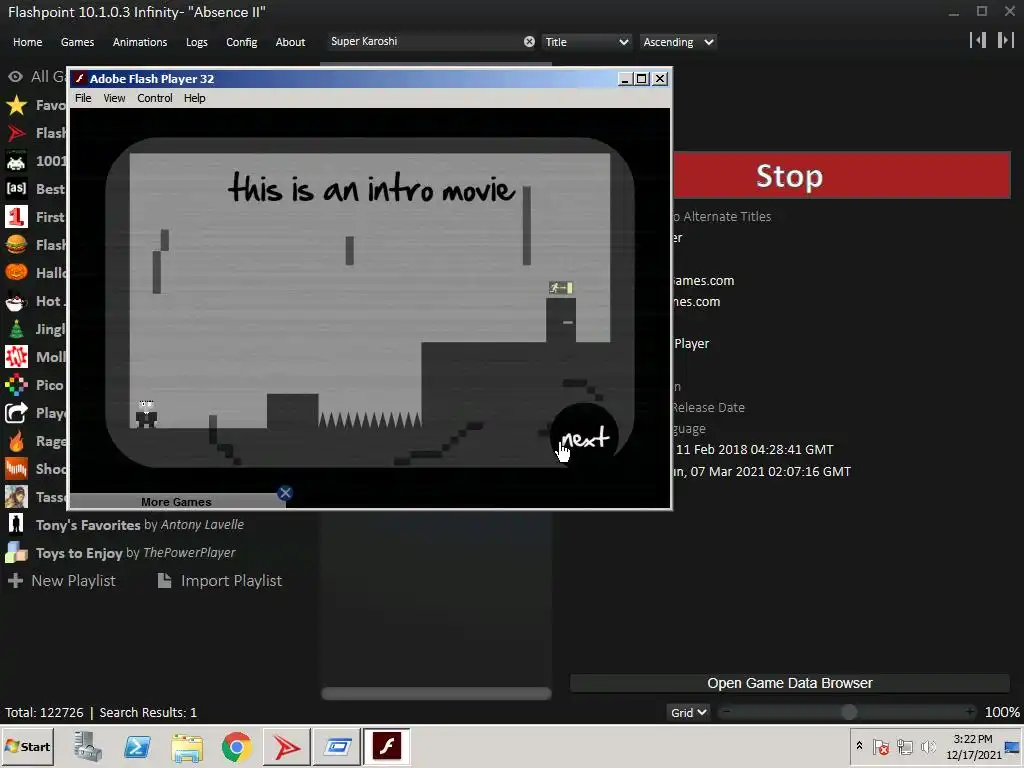Select the pumpkin Halloween playlist icon
The image size is (1024, 768).
coord(16,272)
